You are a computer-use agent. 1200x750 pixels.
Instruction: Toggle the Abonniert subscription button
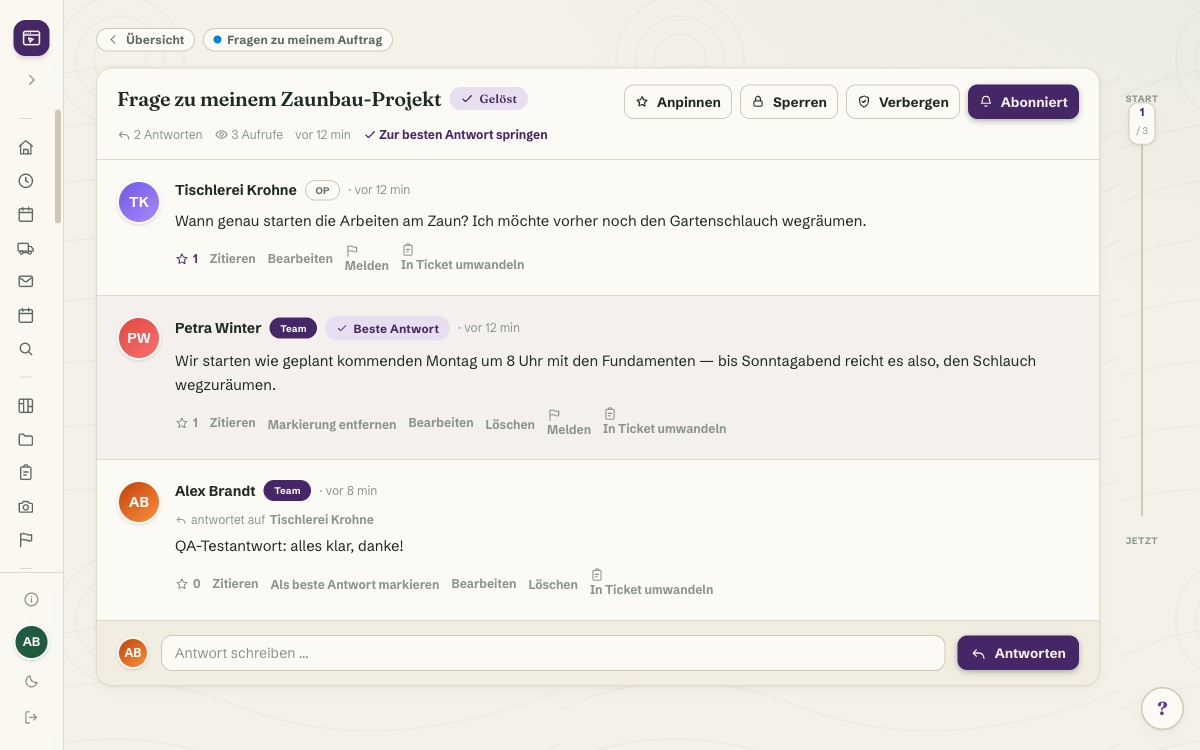point(1023,102)
